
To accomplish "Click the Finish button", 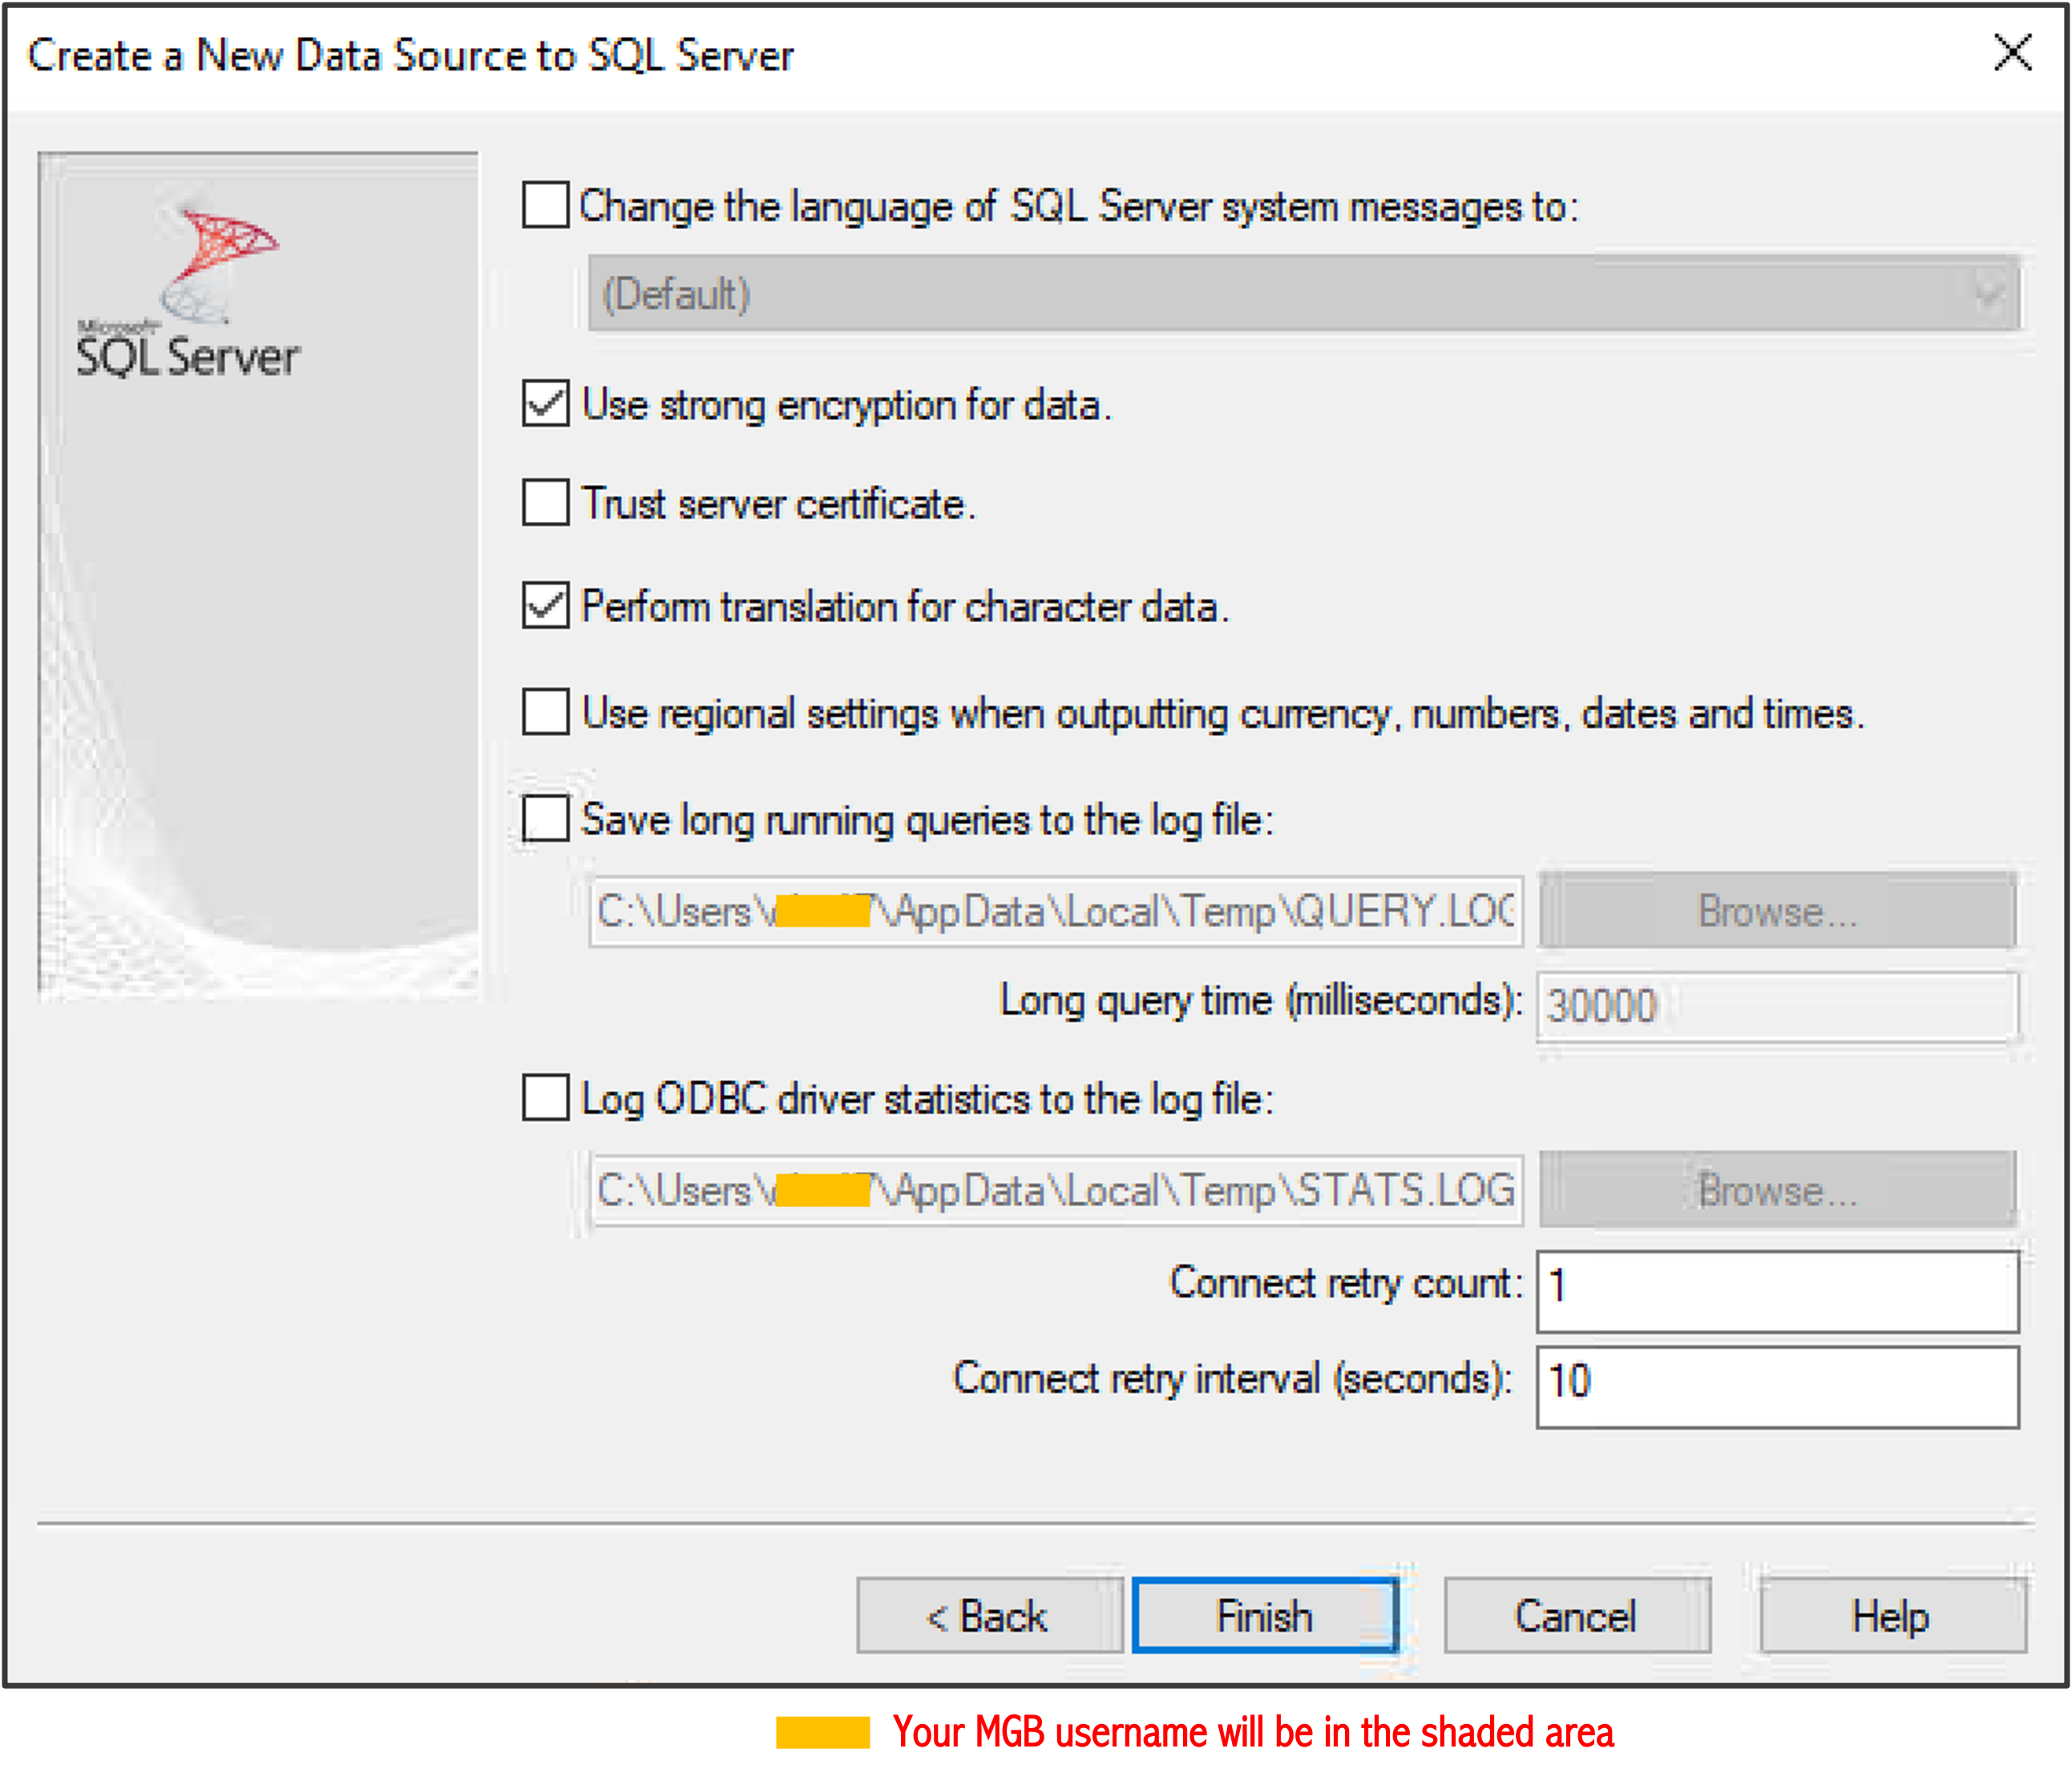I will [x=1265, y=1616].
